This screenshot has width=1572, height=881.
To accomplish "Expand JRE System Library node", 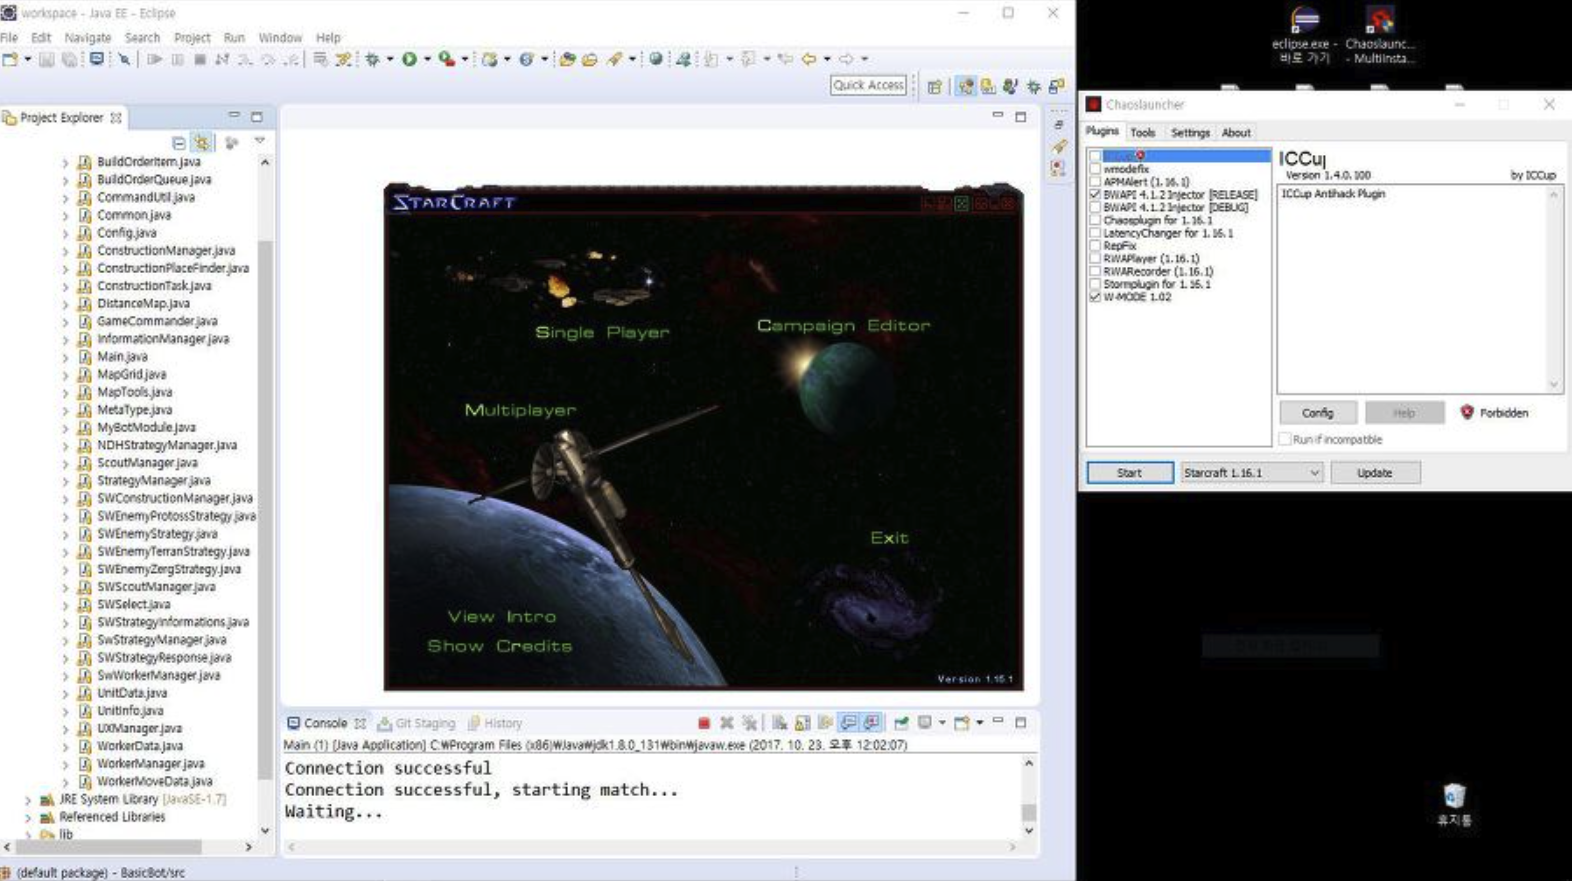I will pyautogui.click(x=28, y=800).
